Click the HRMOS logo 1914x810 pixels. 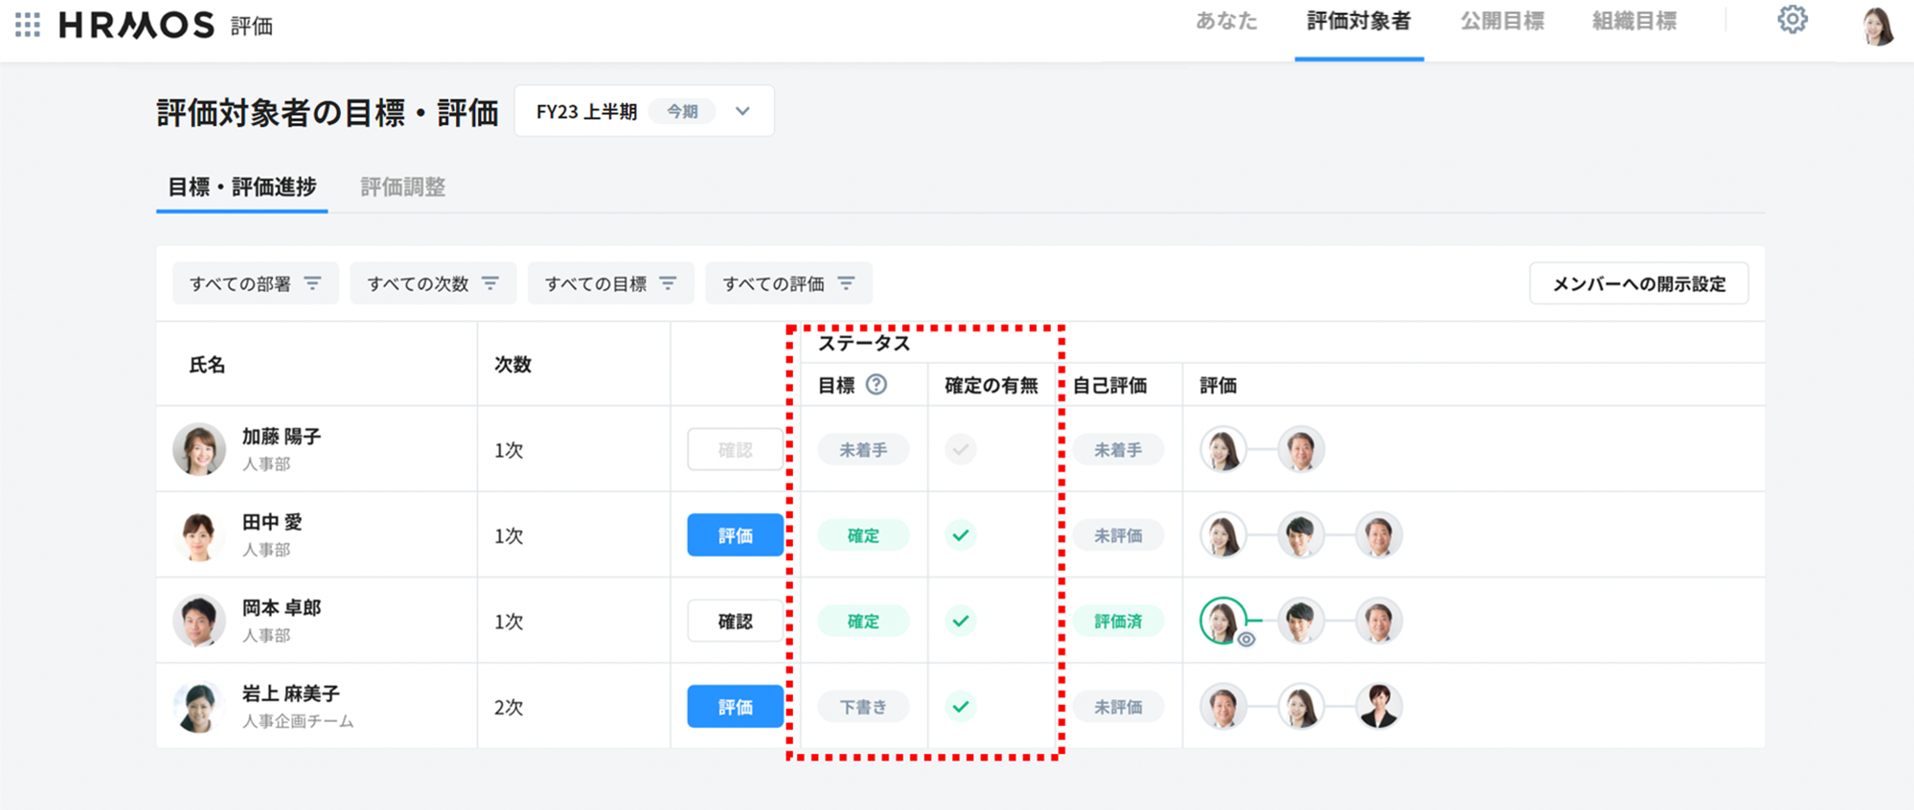(137, 25)
